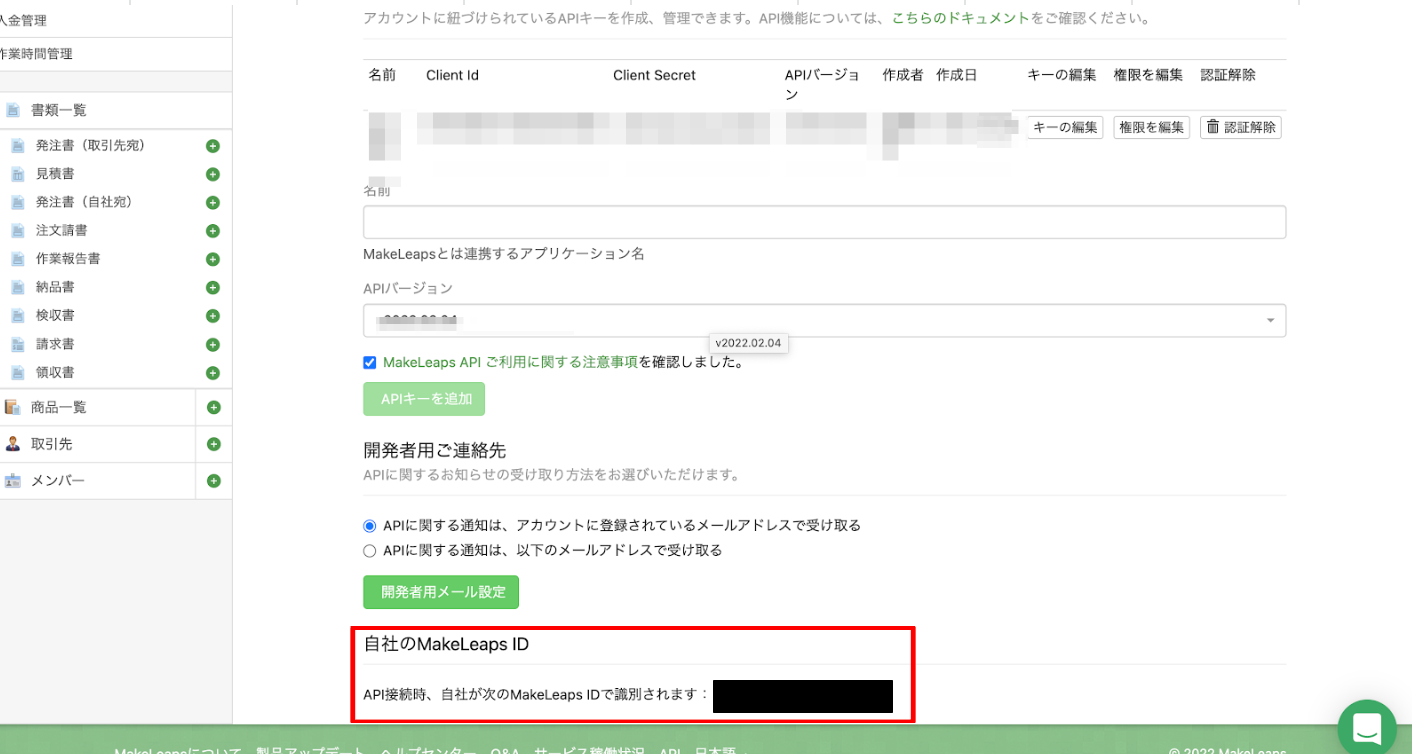Open the chat support widget
The height and width of the screenshot is (754, 1412).
1366,728
